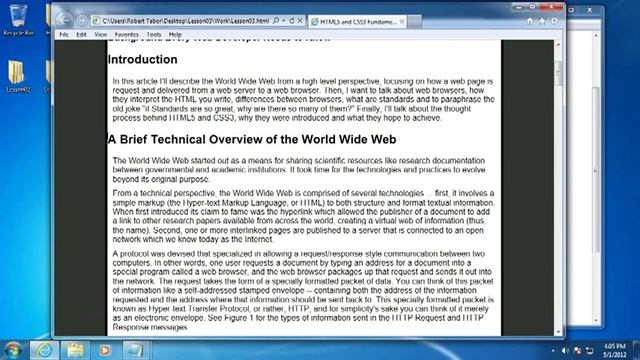This screenshot has width=640, height=360.
Task: Click the notepad-like app taskbar icon
Action: click(135, 350)
